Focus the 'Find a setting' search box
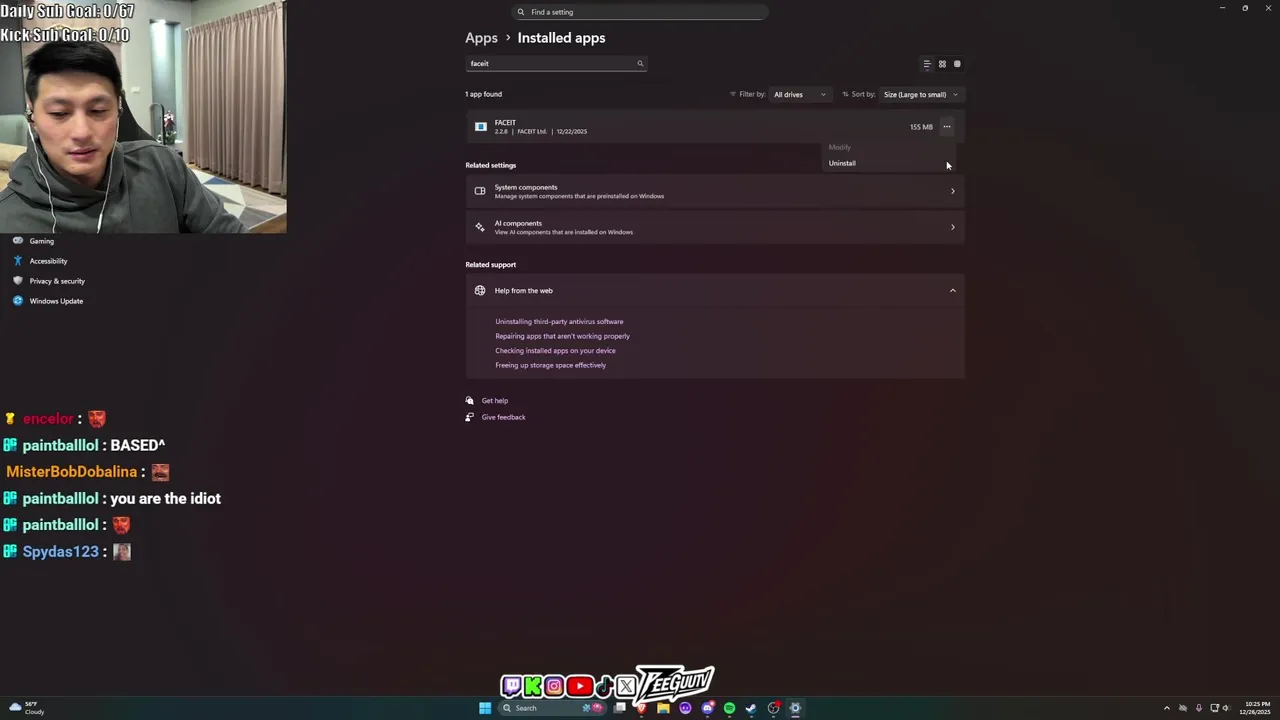This screenshot has width=1280, height=720. (640, 12)
